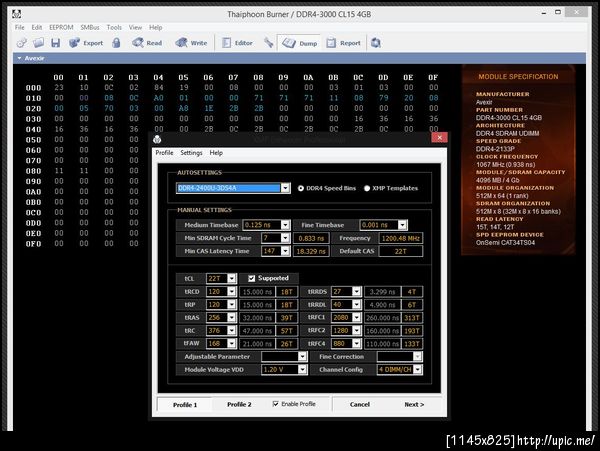The image size is (600, 451).
Task: Click the Thaiphoon Burner app icon in title bar
Action: click(16, 15)
